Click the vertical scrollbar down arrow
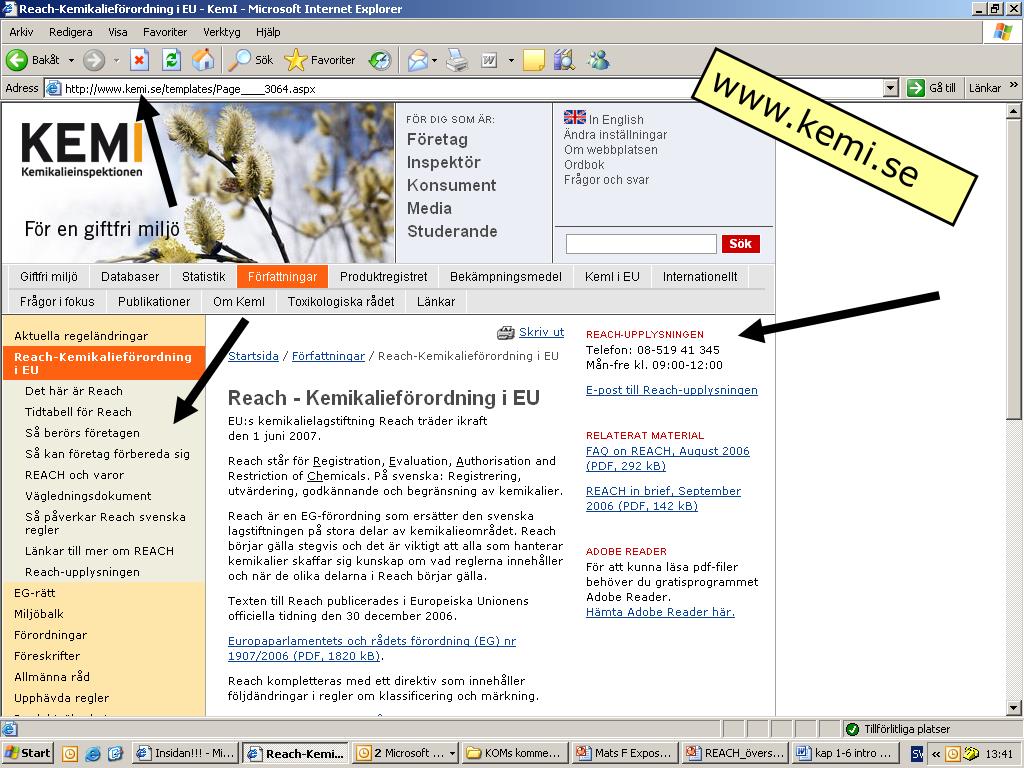1024x768 pixels. click(1015, 708)
